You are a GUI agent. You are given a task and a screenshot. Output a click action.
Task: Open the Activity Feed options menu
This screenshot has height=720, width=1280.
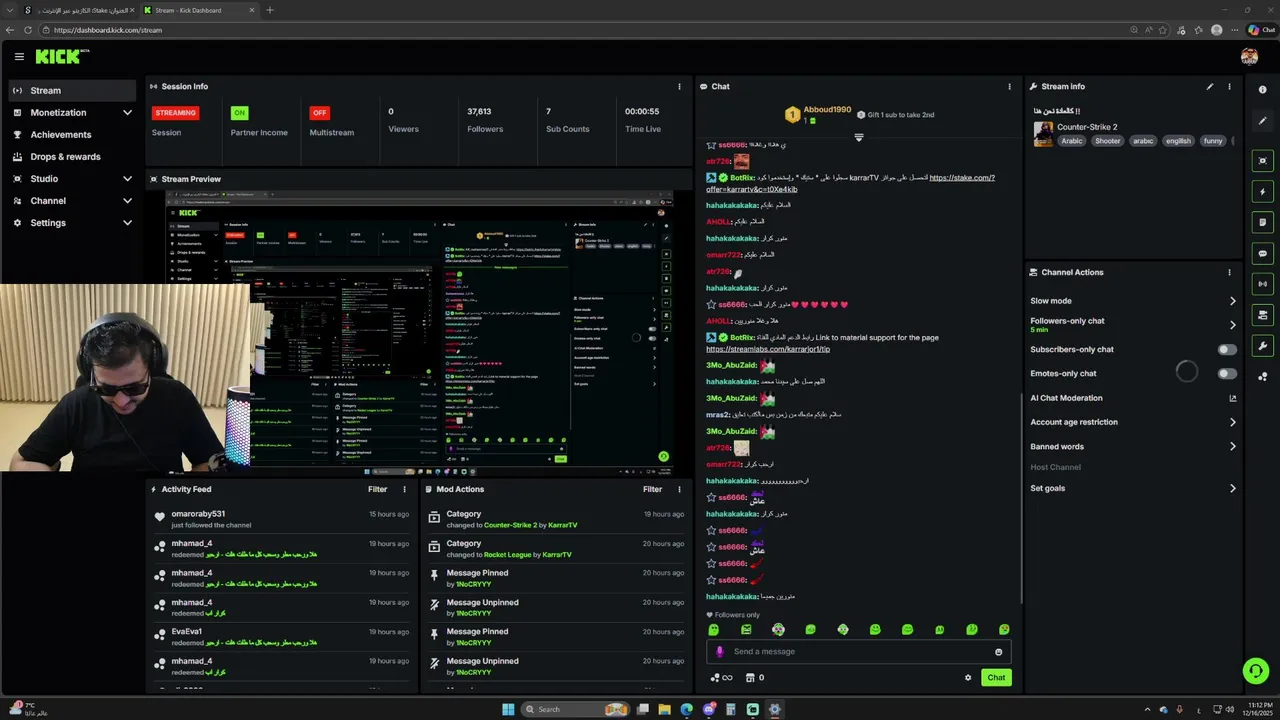point(404,489)
